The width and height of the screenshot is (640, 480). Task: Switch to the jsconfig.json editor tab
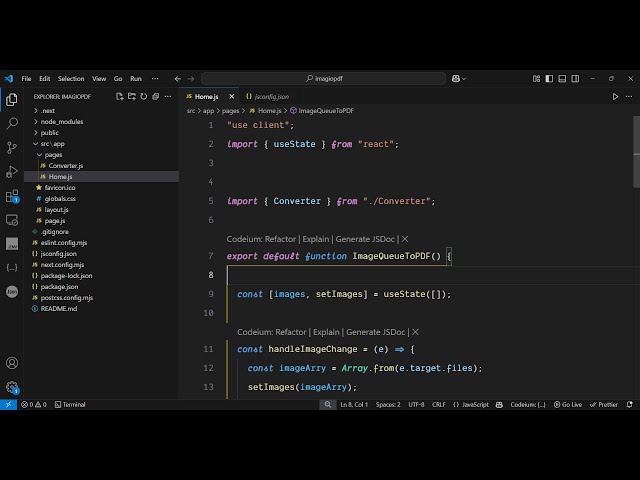point(268,97)
